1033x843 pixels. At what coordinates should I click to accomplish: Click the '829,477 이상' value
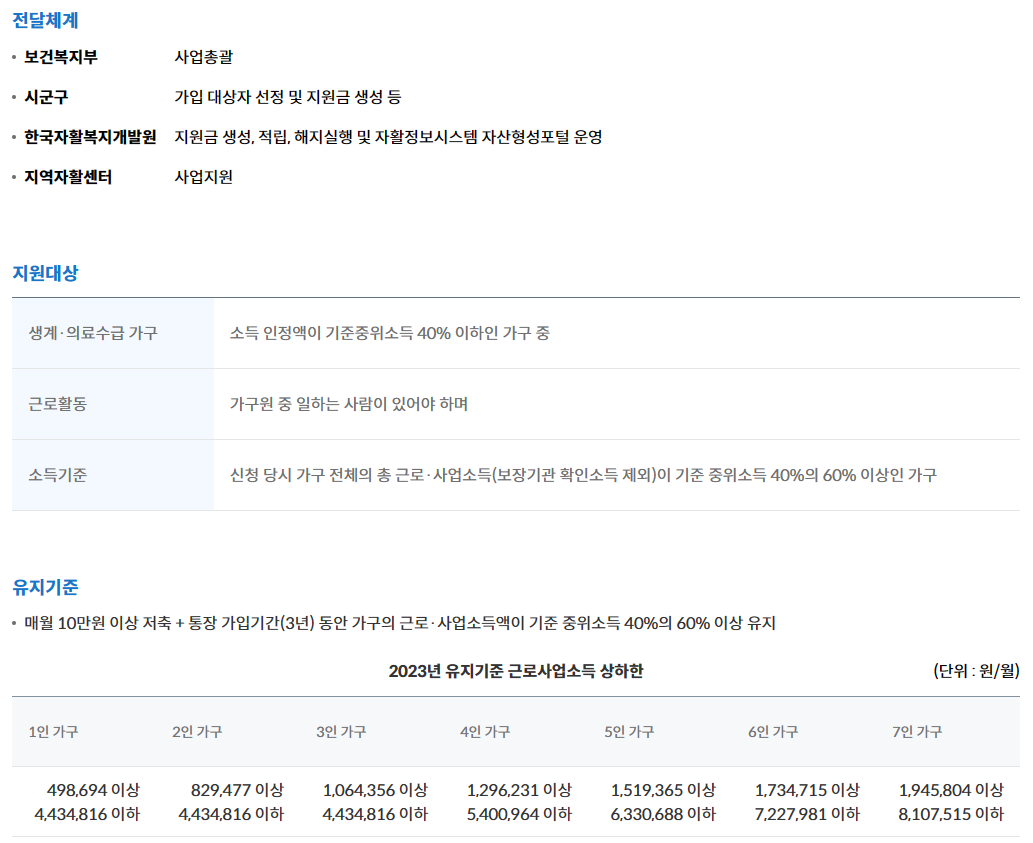pyautogui.click(x=237, y=790)
